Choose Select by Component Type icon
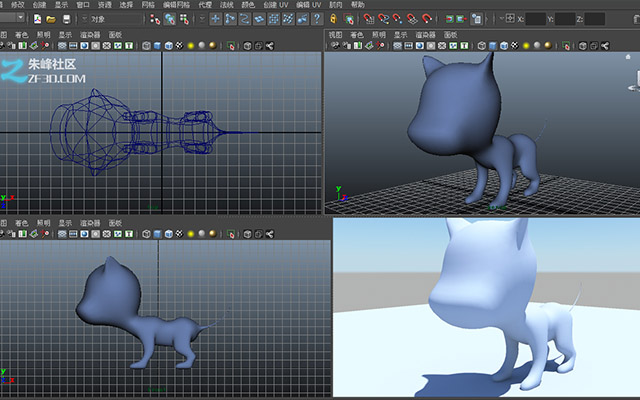The width and height of the screenshot is (640, 400). [184, 19]
